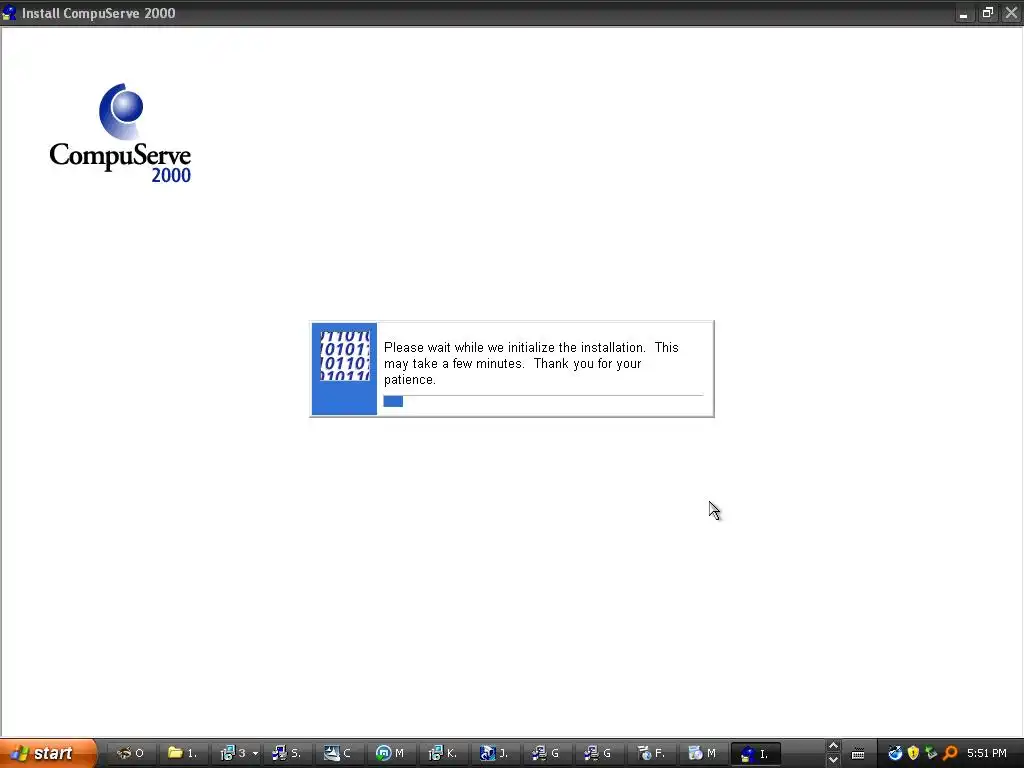The height and width of the screenshot is (768, 1024).
Task: Click the orange magnifier tray icon
Action: point(950,754)
